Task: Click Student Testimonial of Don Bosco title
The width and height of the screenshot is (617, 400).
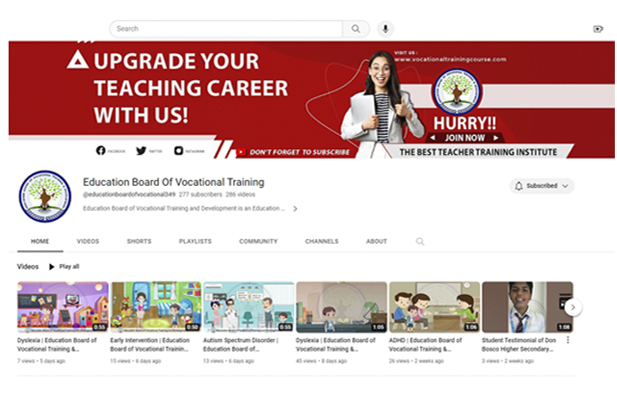Action: (519, 345)
